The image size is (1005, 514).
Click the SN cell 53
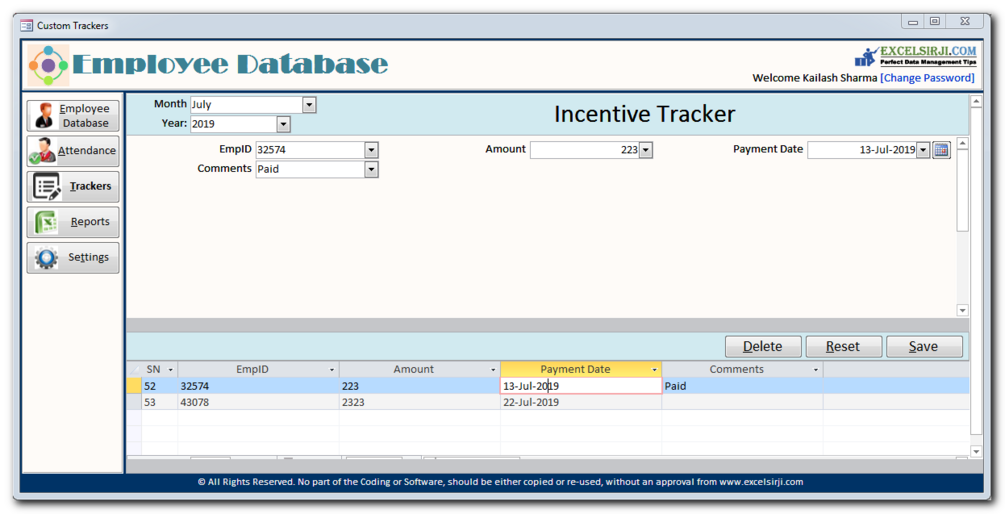pos(159,402)
